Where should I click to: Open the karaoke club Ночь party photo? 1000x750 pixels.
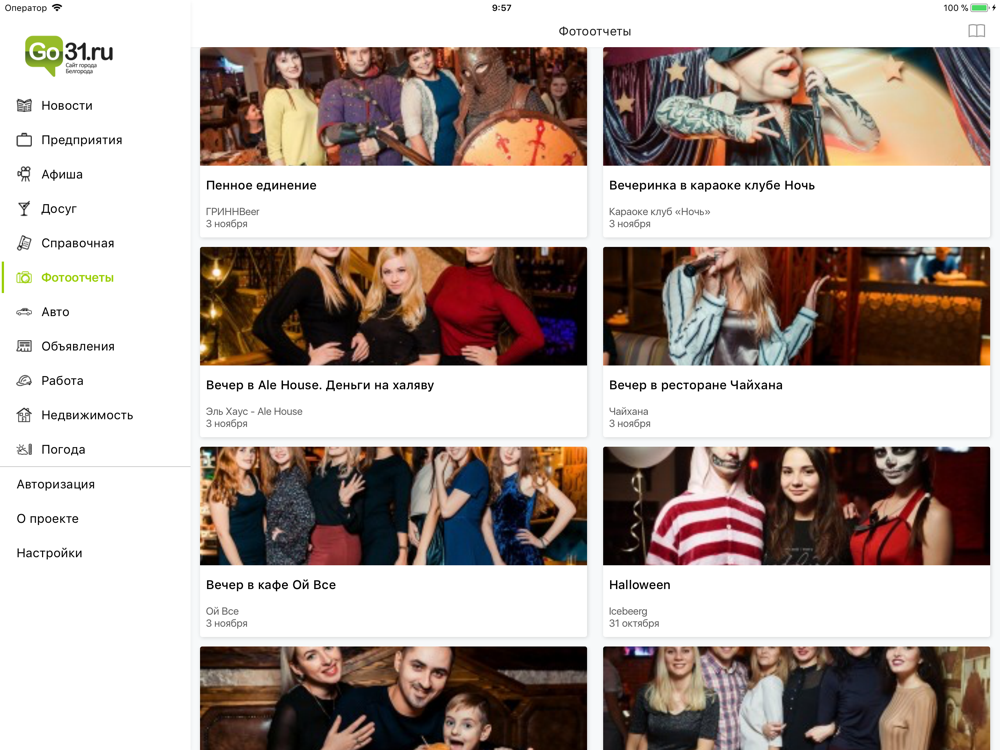tap(797, 107)
